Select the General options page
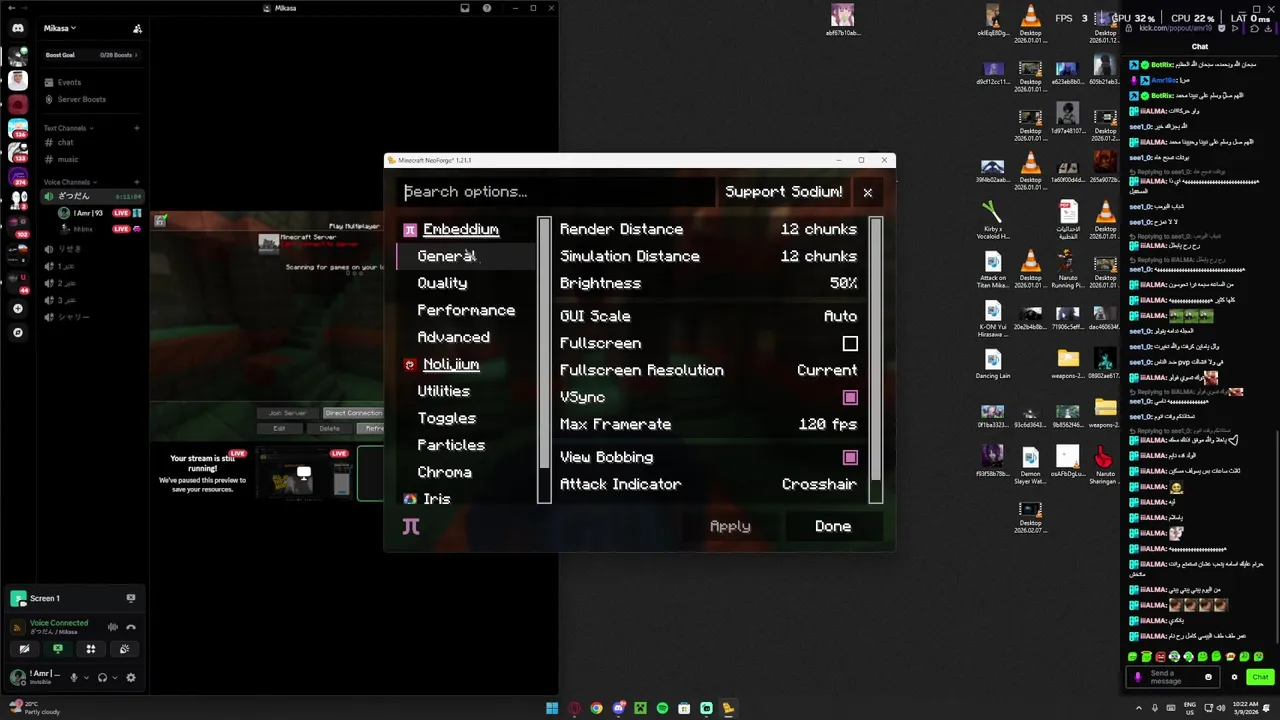This screenshot has width=1280, height=720. (x=466, y=256)
